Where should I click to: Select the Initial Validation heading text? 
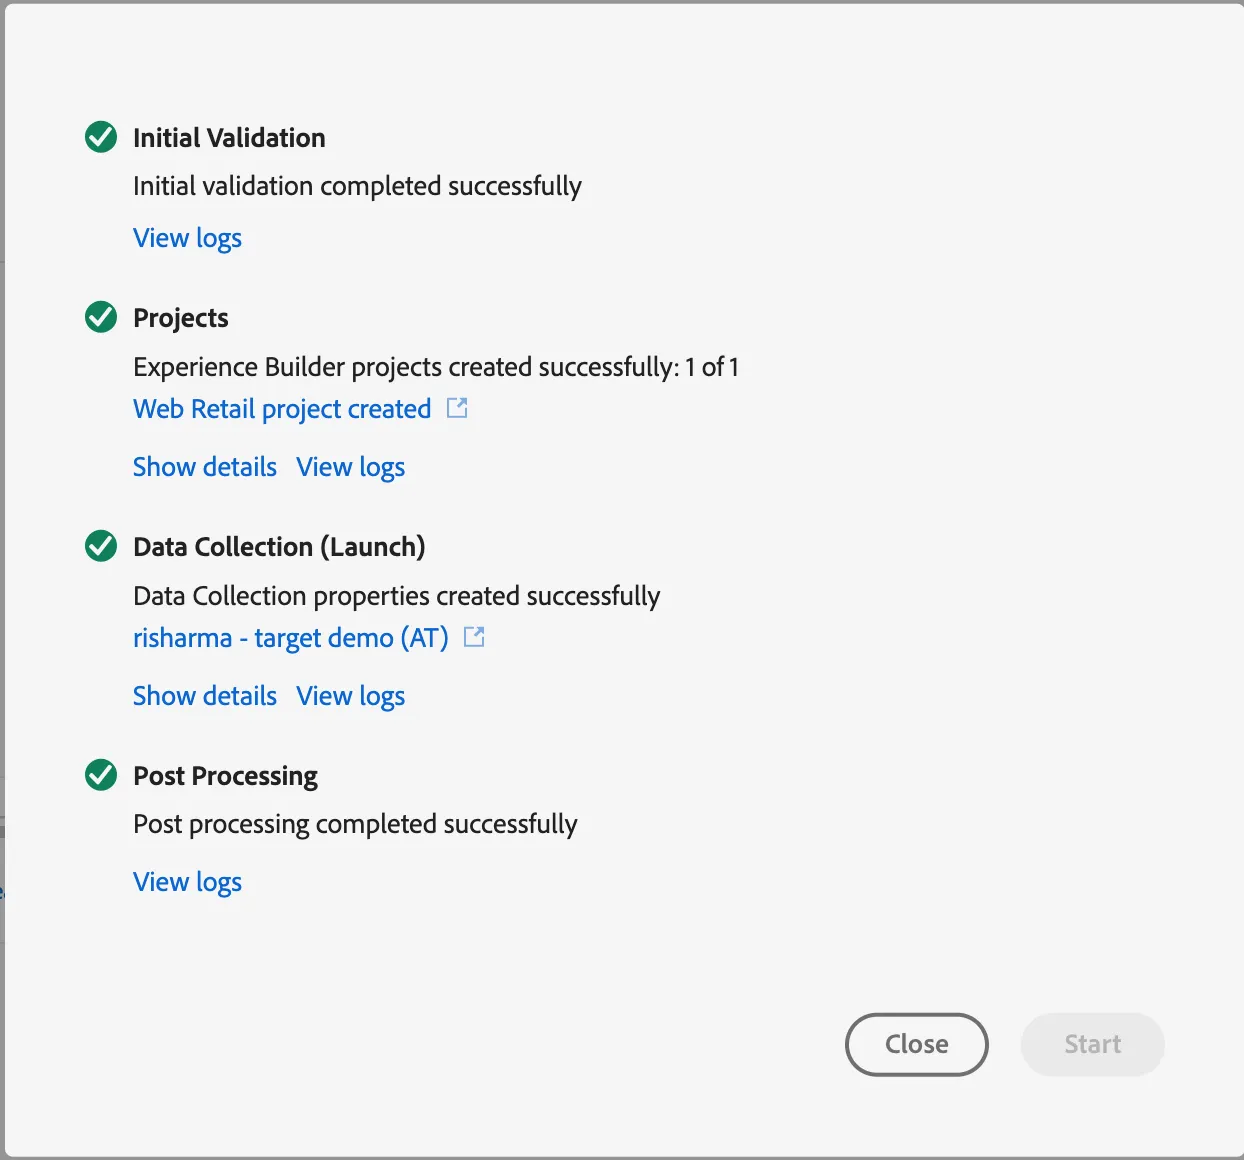coord(229,138)
